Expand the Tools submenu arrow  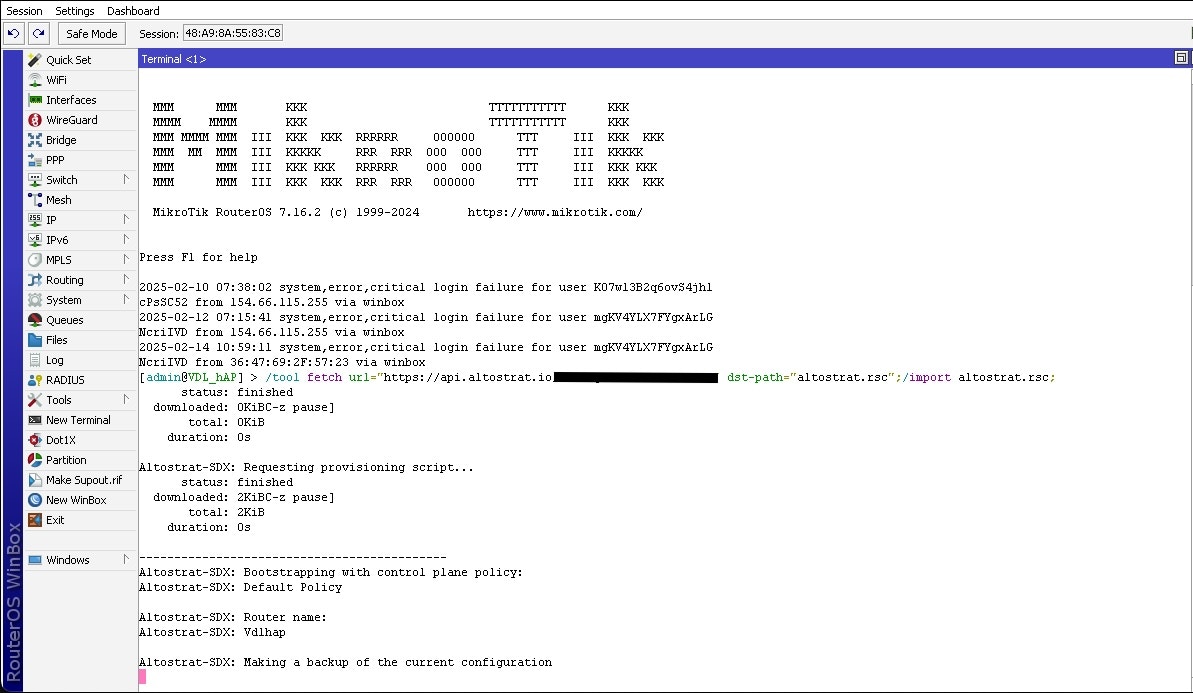pos(126,400)
